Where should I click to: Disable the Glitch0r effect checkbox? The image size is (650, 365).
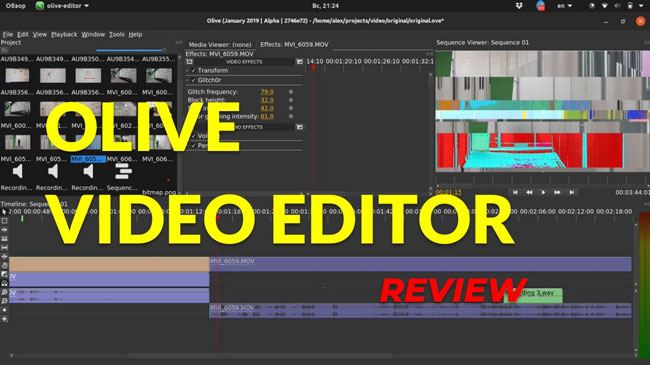194,80
